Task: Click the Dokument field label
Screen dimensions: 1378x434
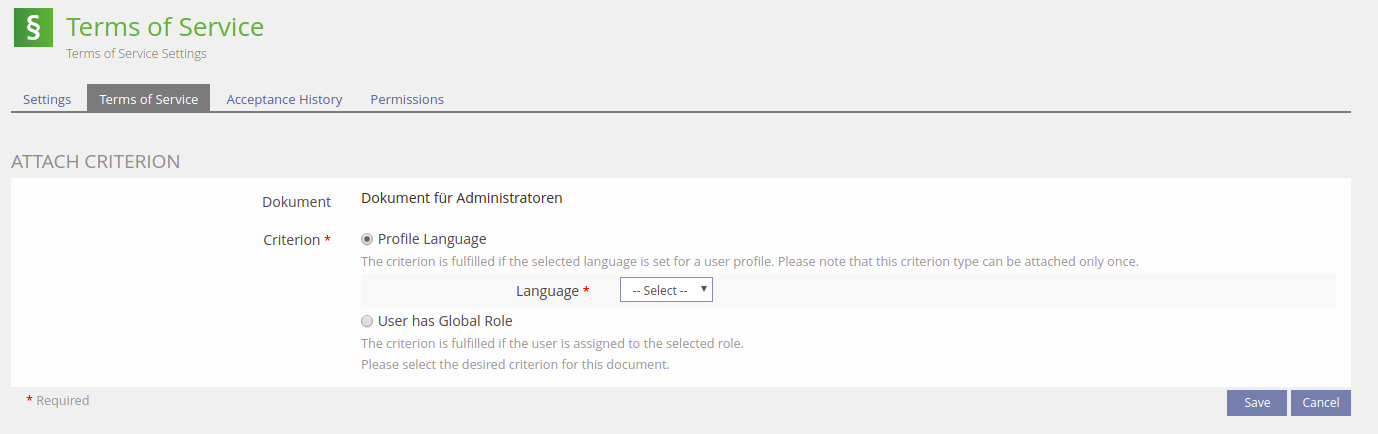Action: [296, 202]
